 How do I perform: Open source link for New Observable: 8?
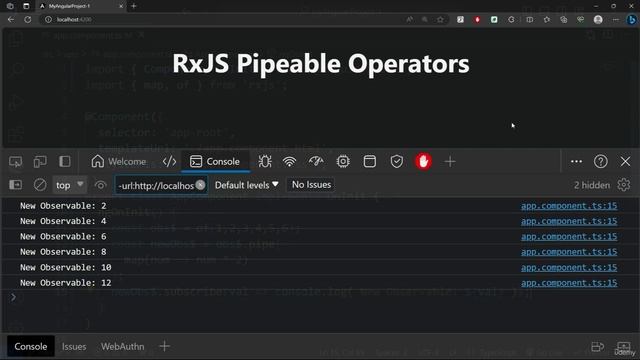click(569, 252)
